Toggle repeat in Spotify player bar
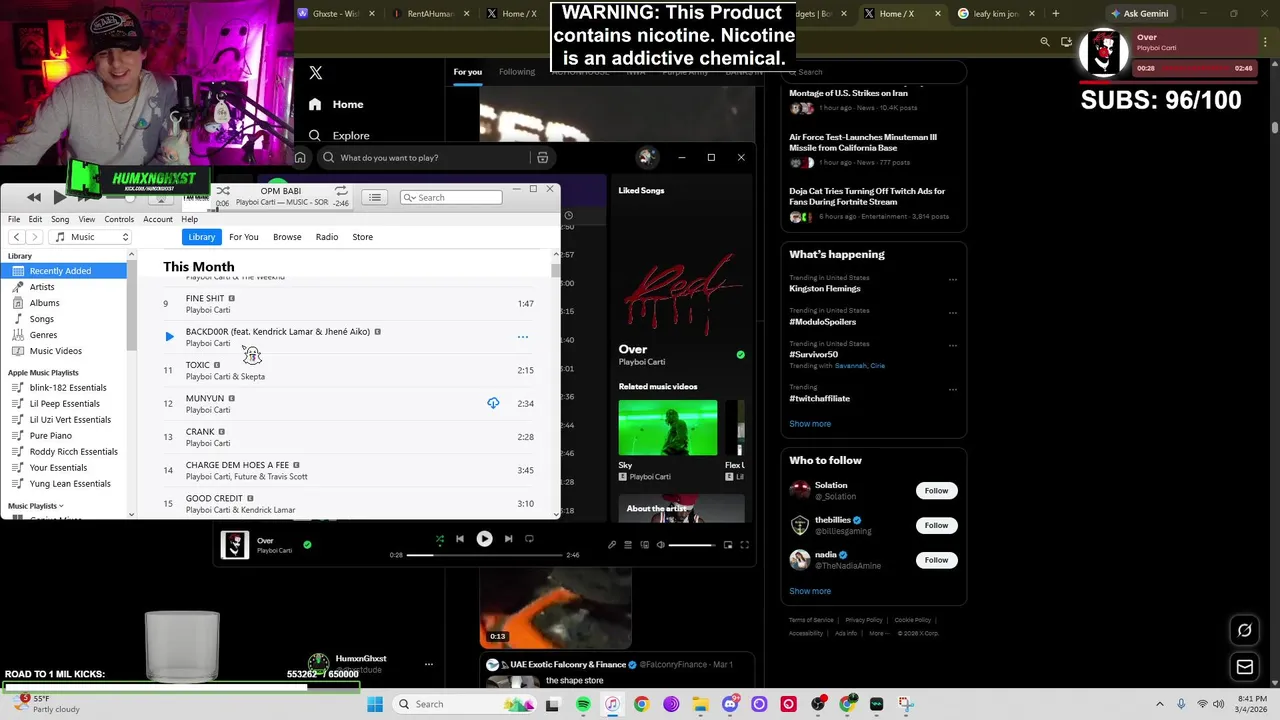The height and width of the screenshot is (720, 1280). coord(529,539)
